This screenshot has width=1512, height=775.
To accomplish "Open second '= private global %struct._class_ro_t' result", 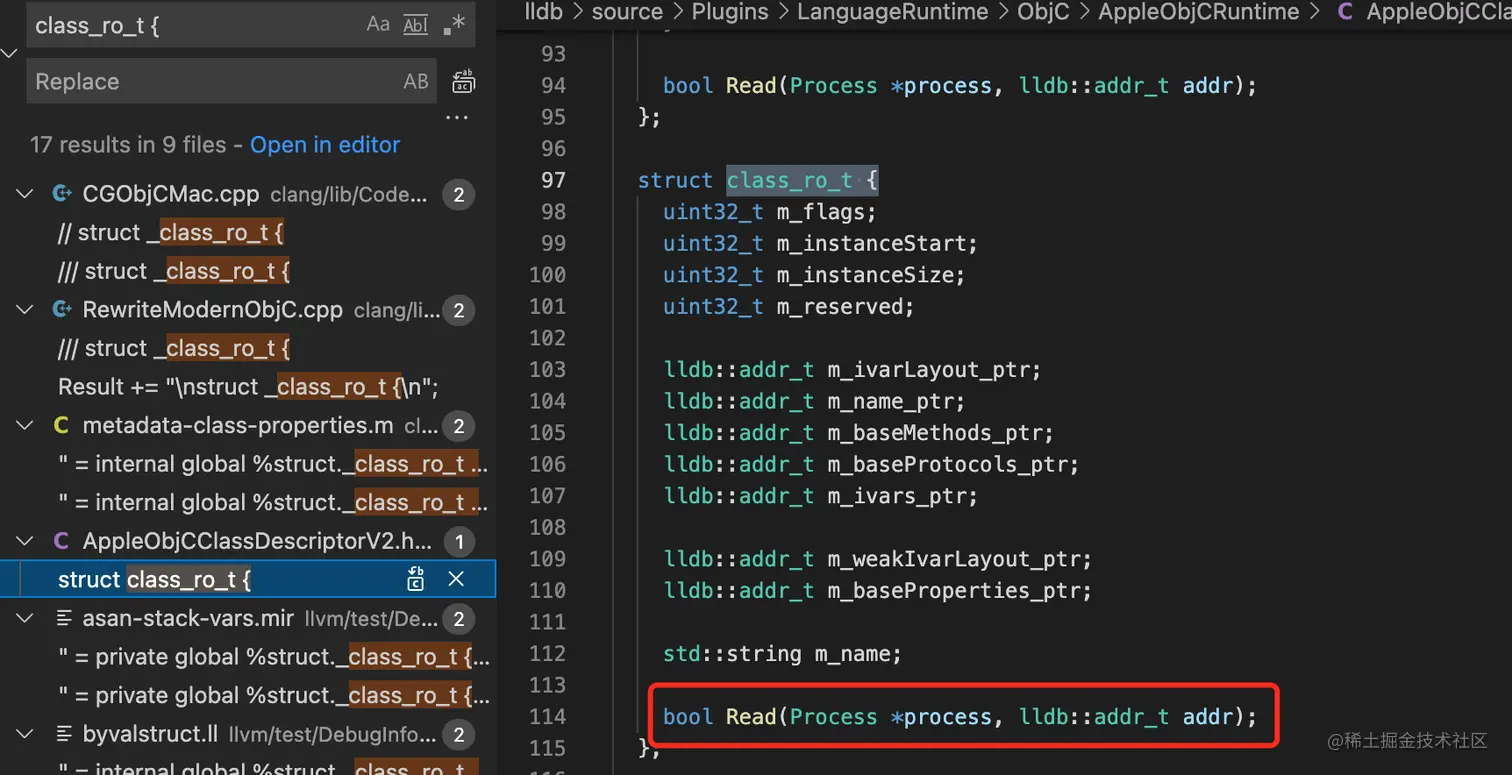I will pos(275,696).
